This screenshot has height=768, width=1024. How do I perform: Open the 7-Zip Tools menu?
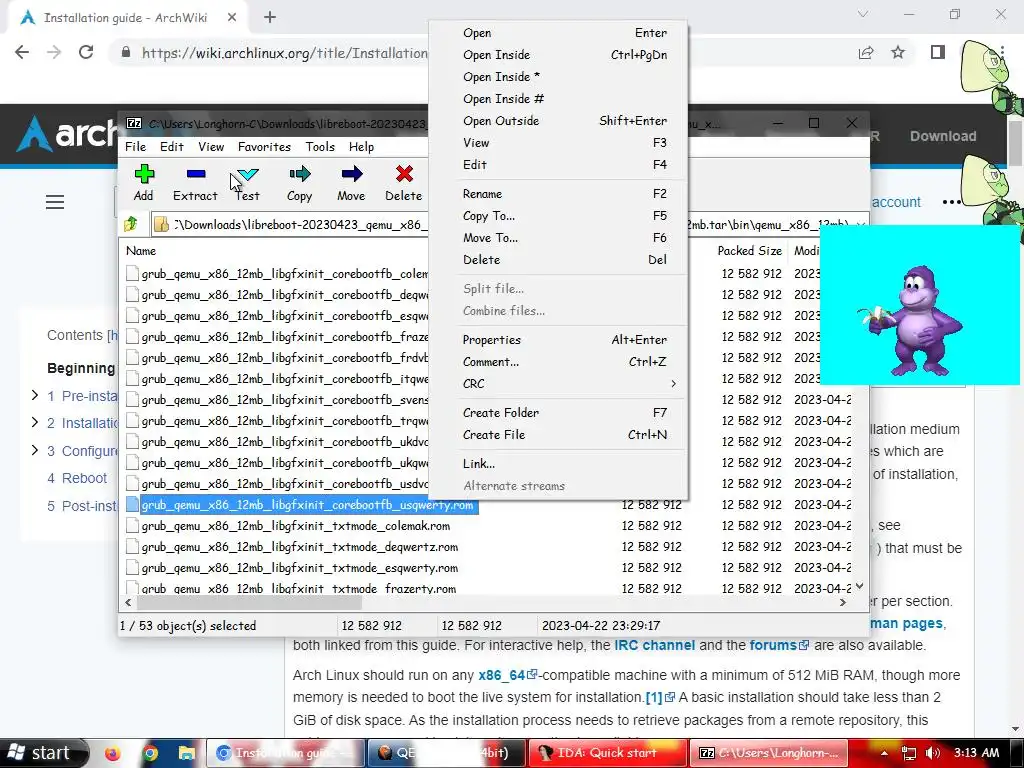pos(320,147)
